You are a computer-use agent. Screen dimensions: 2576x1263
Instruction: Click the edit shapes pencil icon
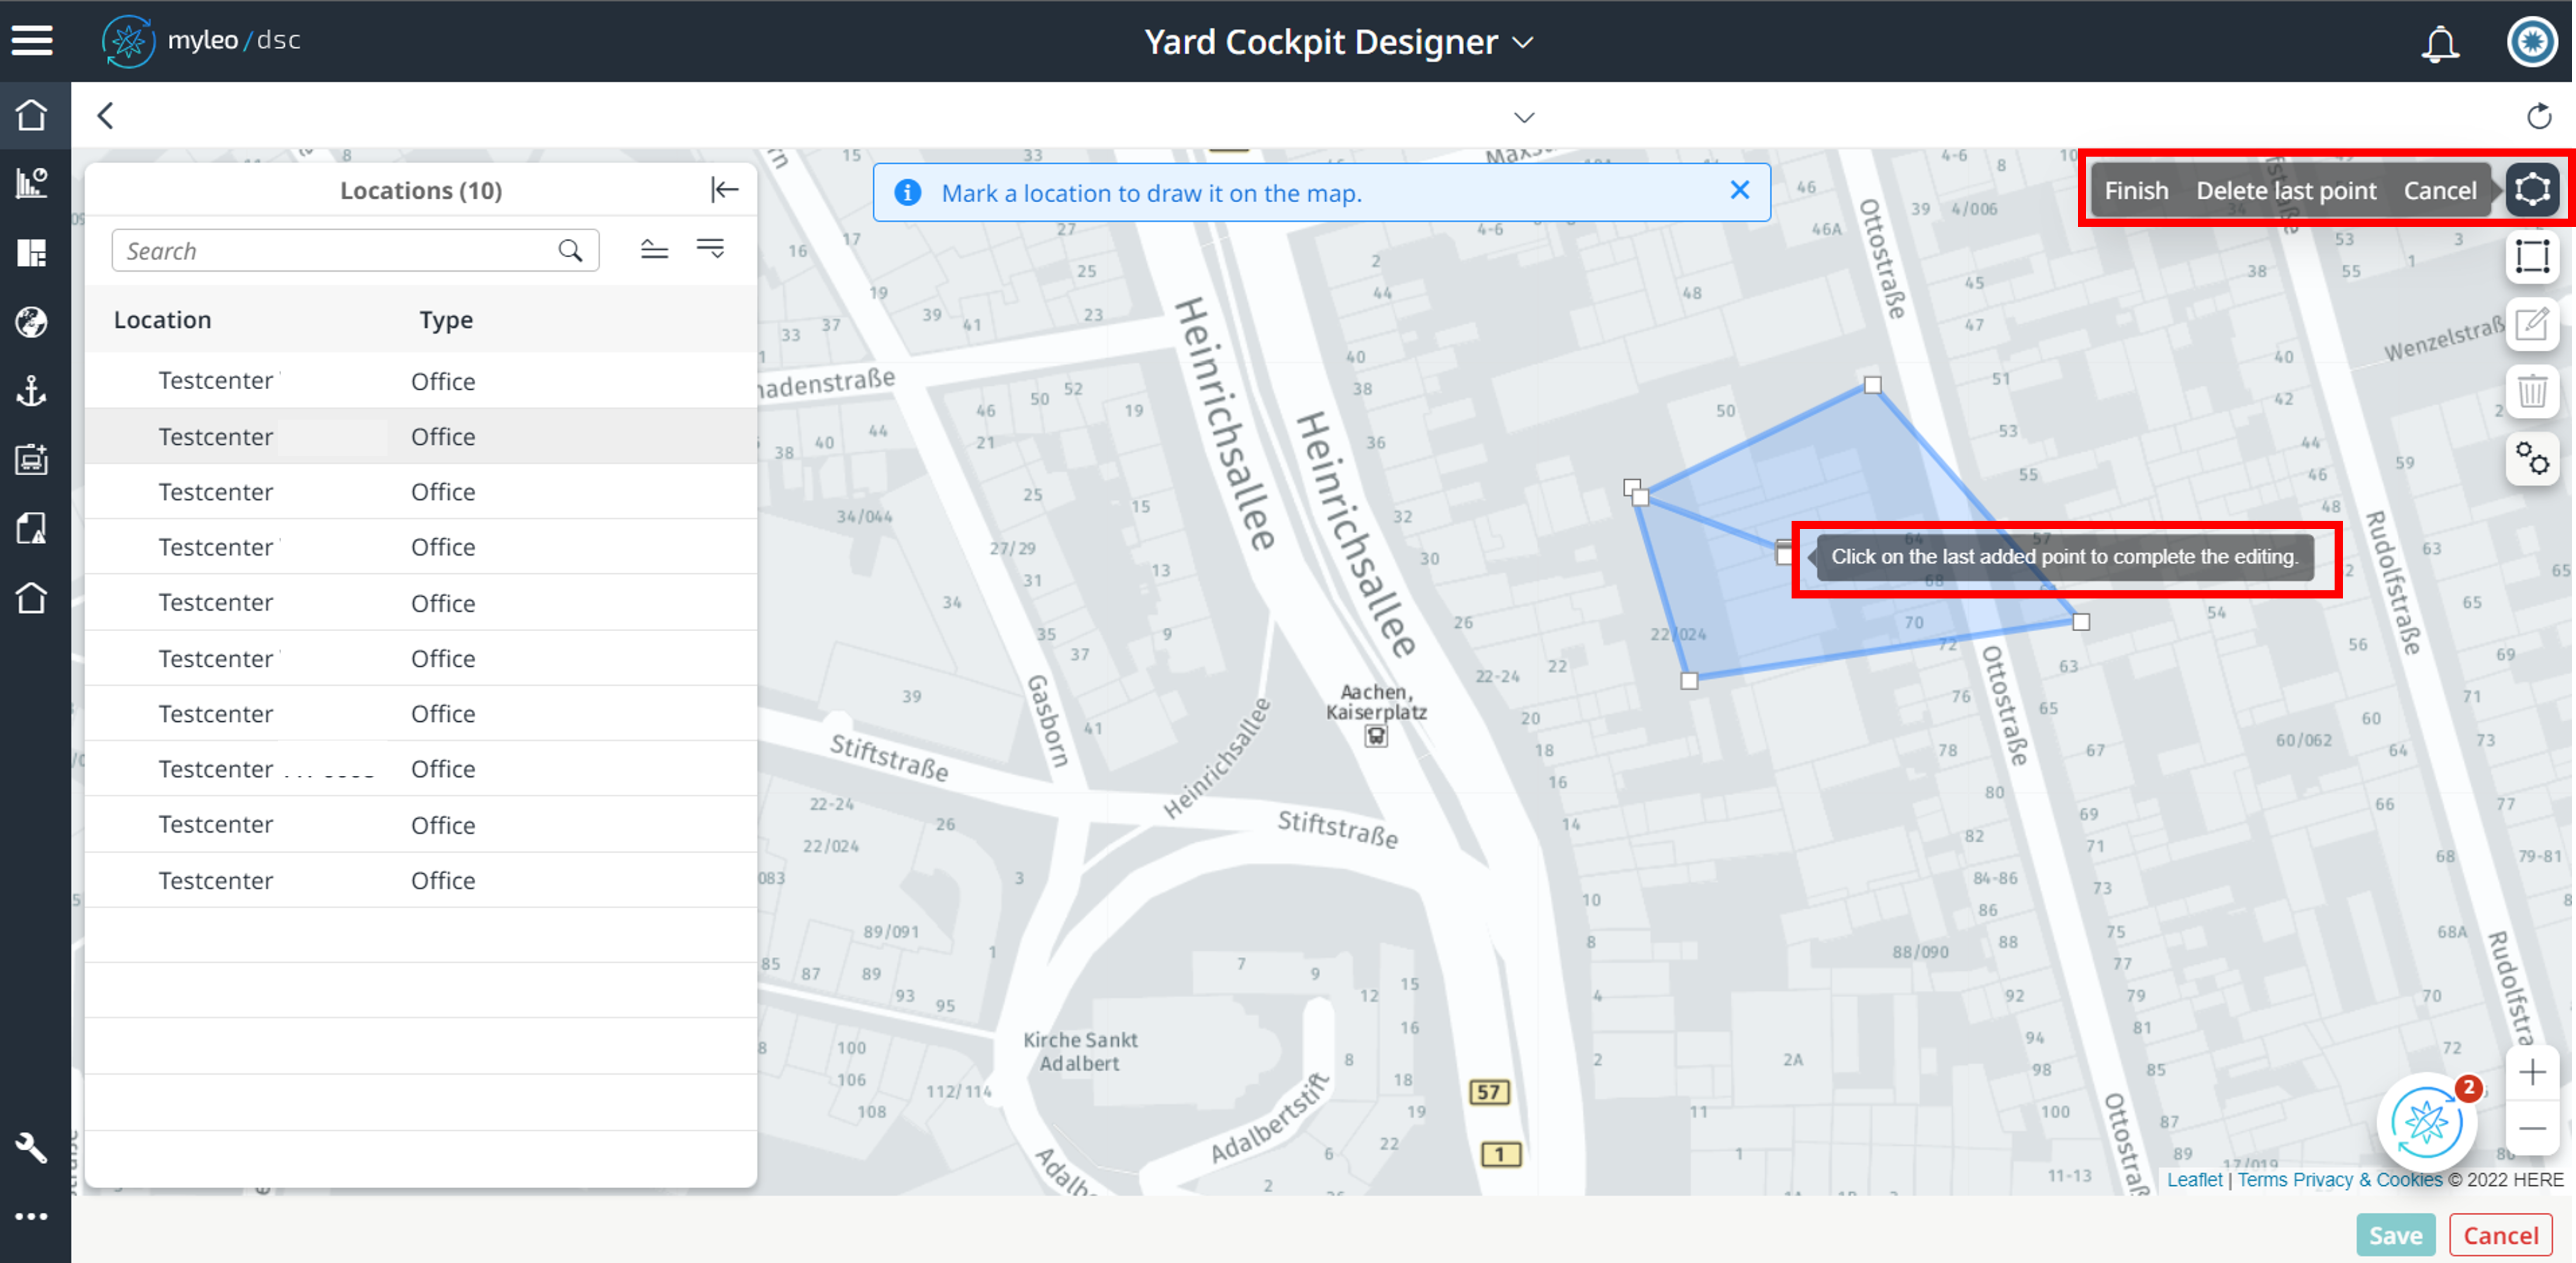[2531, 324]
